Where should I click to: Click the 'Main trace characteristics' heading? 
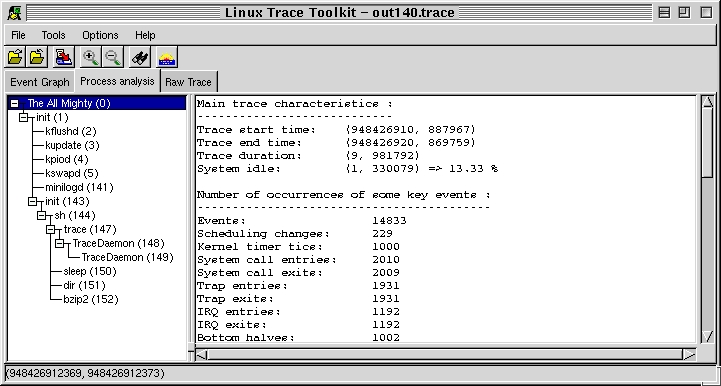(295, 104)
